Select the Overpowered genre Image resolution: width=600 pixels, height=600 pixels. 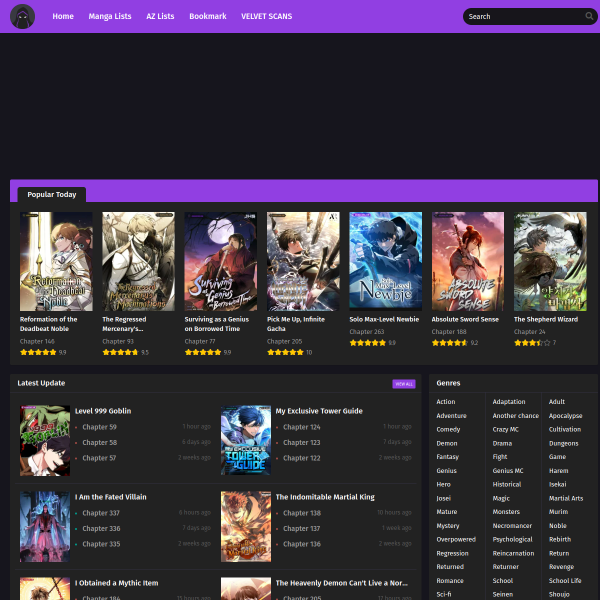tap(456, 540)
